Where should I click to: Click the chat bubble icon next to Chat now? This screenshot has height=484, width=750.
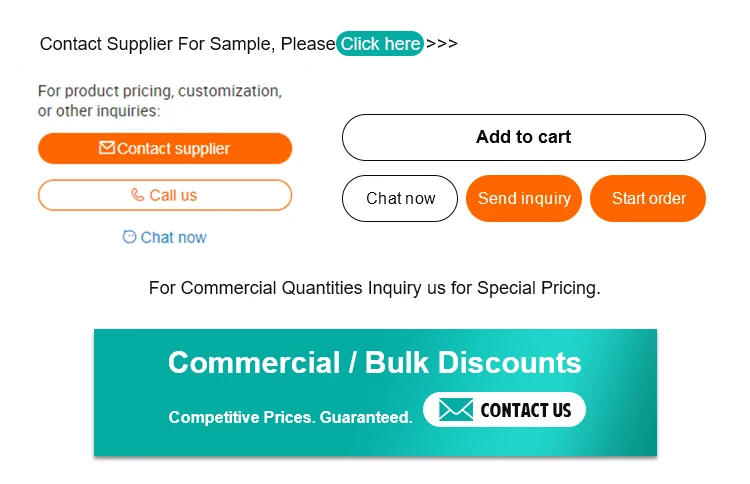click(x=129, y=236)
